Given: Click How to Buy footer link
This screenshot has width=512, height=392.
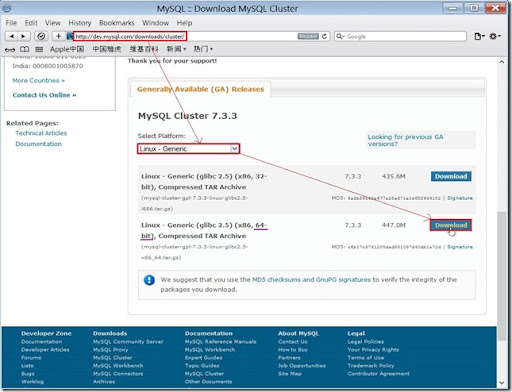Looking at the screenshot, I should click(x=293, y=350).
